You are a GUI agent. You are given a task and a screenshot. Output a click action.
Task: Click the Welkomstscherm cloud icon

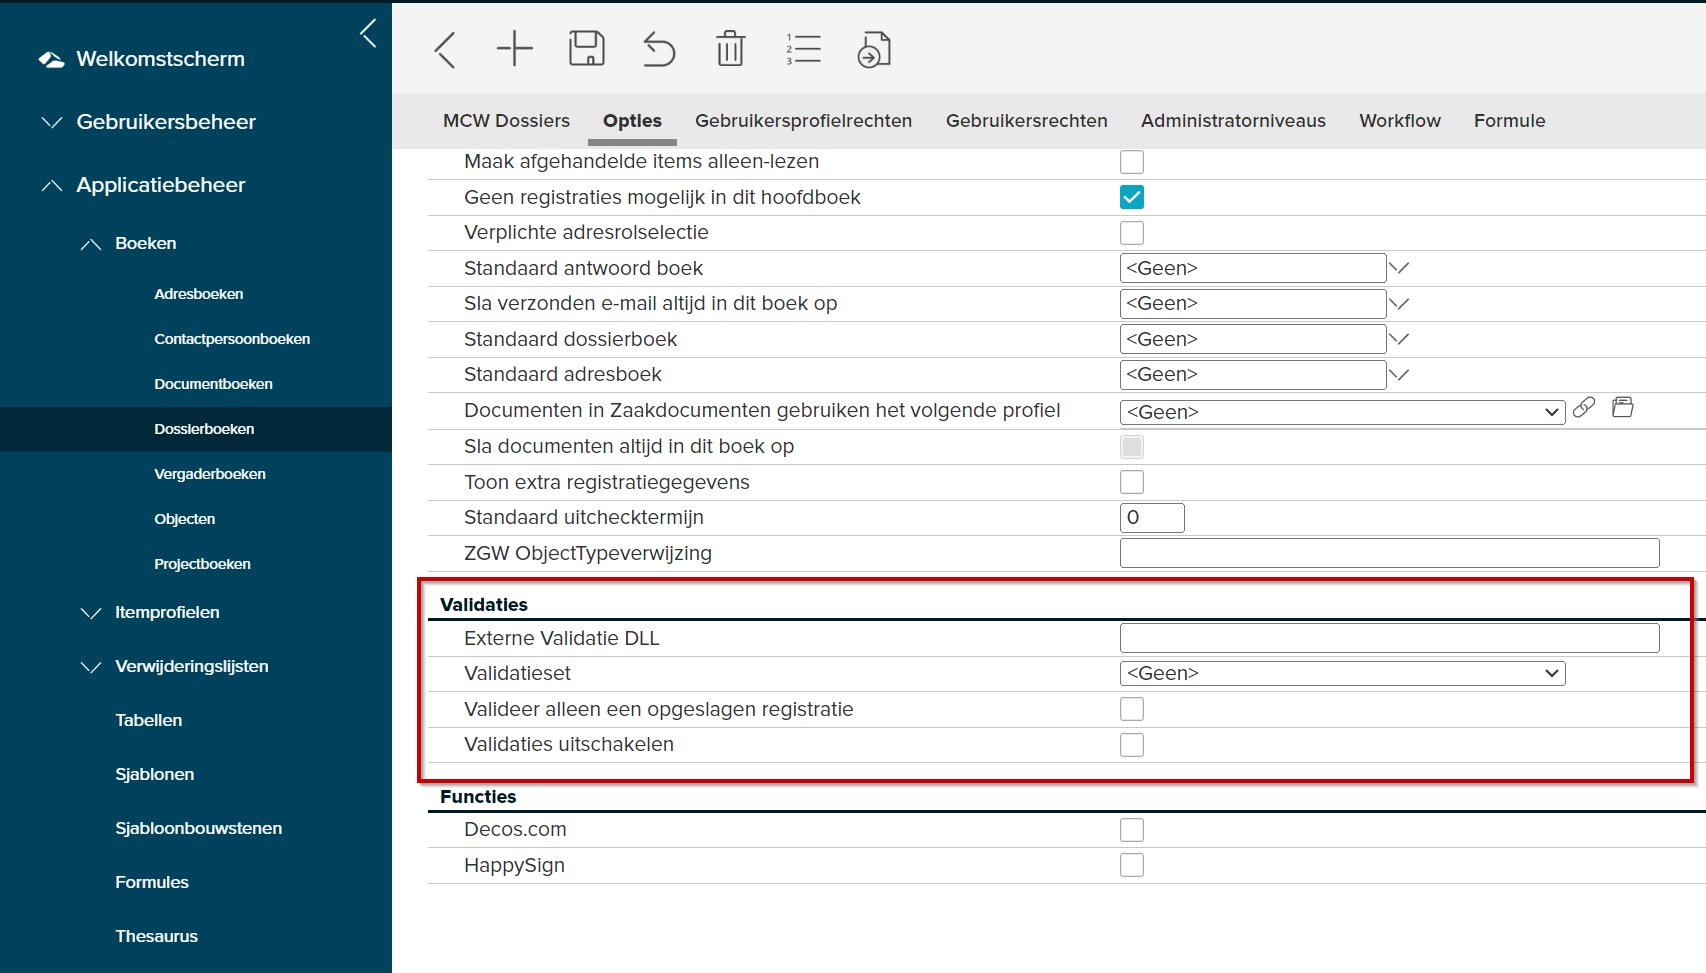[x=51, y=60]
